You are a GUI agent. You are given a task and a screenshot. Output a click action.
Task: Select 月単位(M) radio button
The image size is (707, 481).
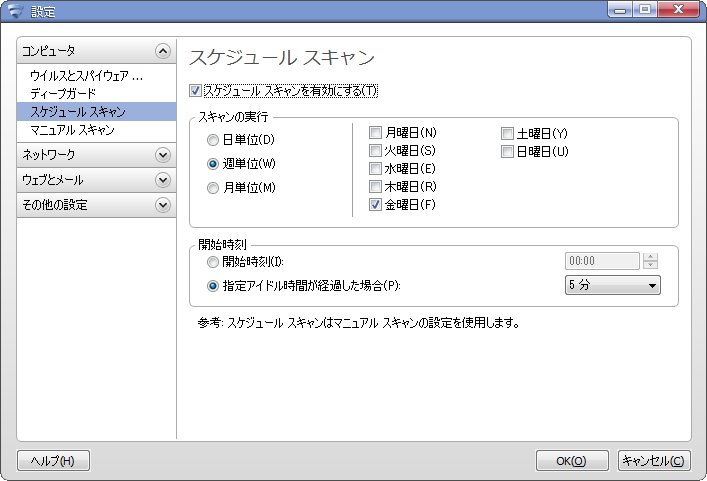212,188
